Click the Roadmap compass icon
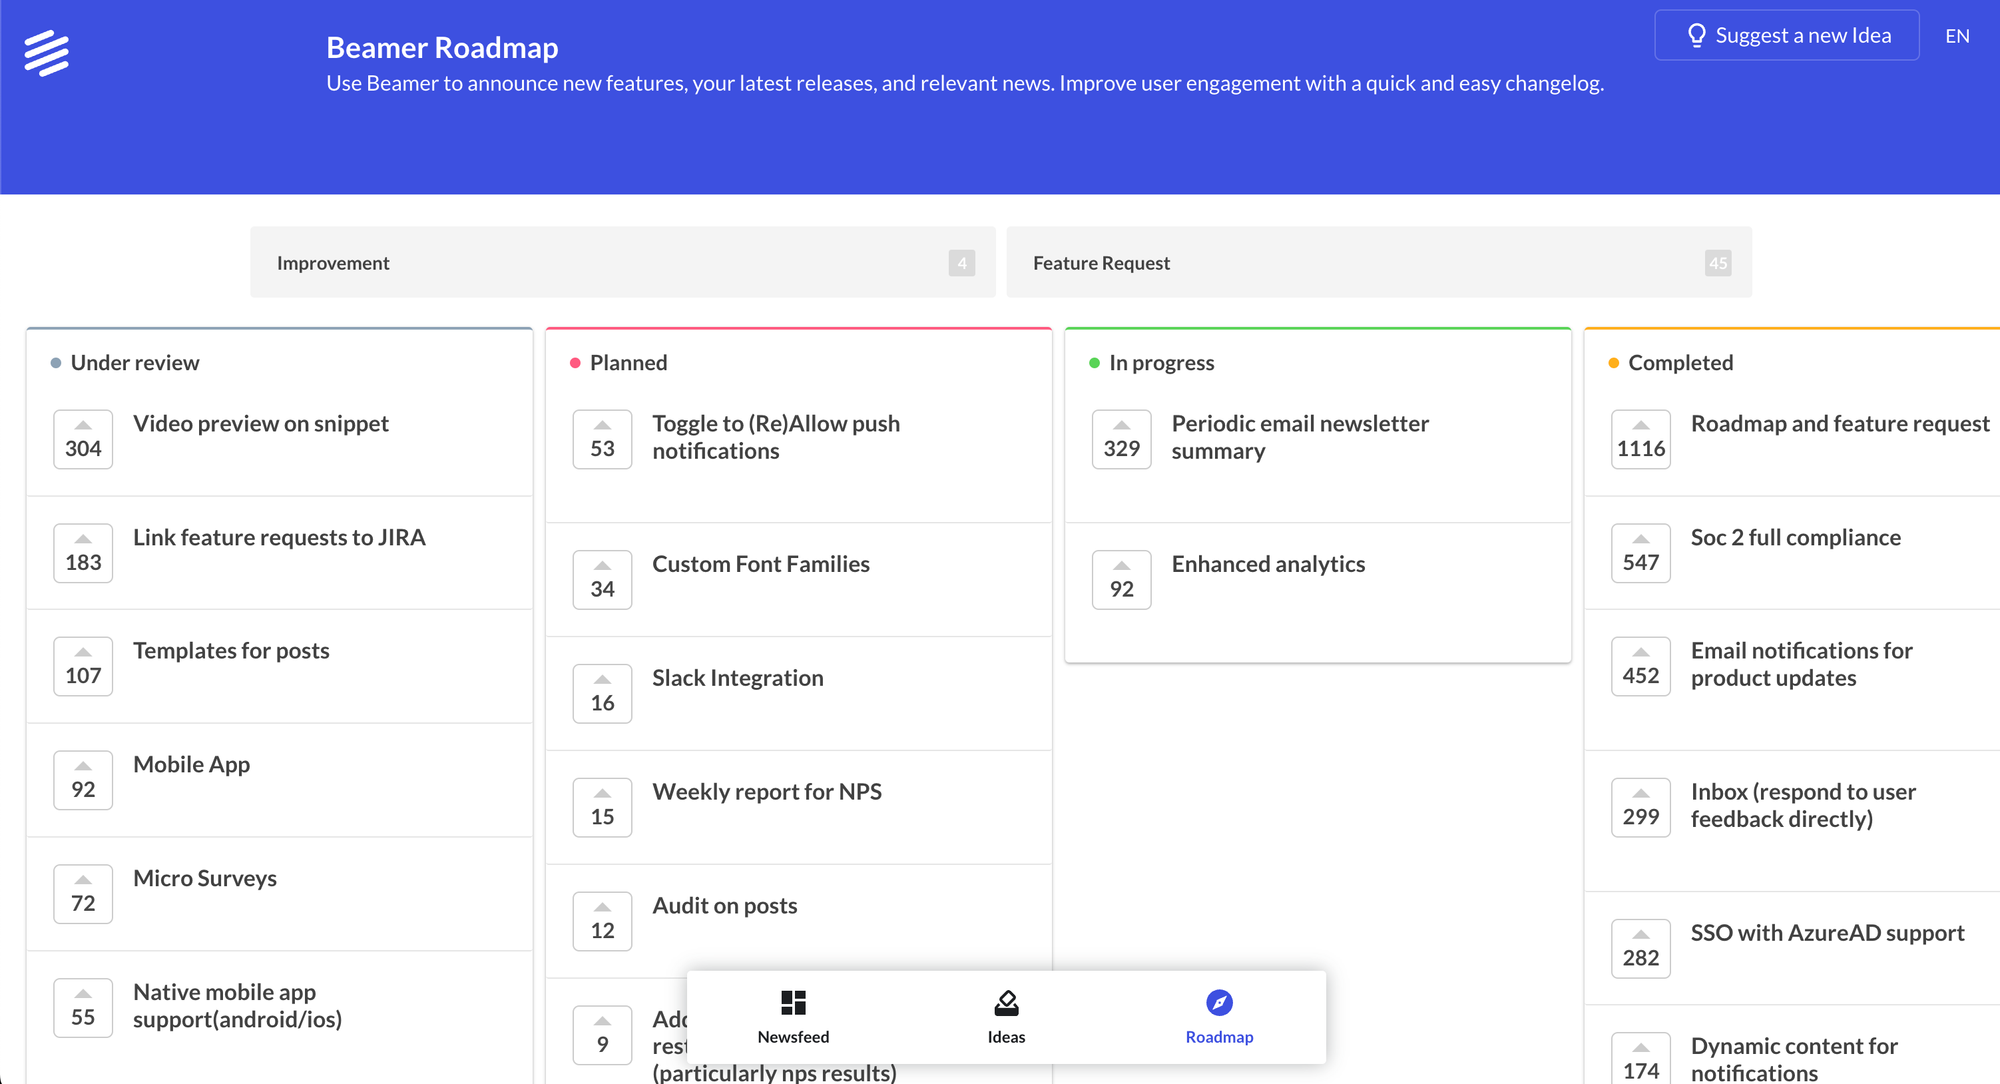The height and width of the screenshot is (1084, 2000). tap(1220, 1003)
